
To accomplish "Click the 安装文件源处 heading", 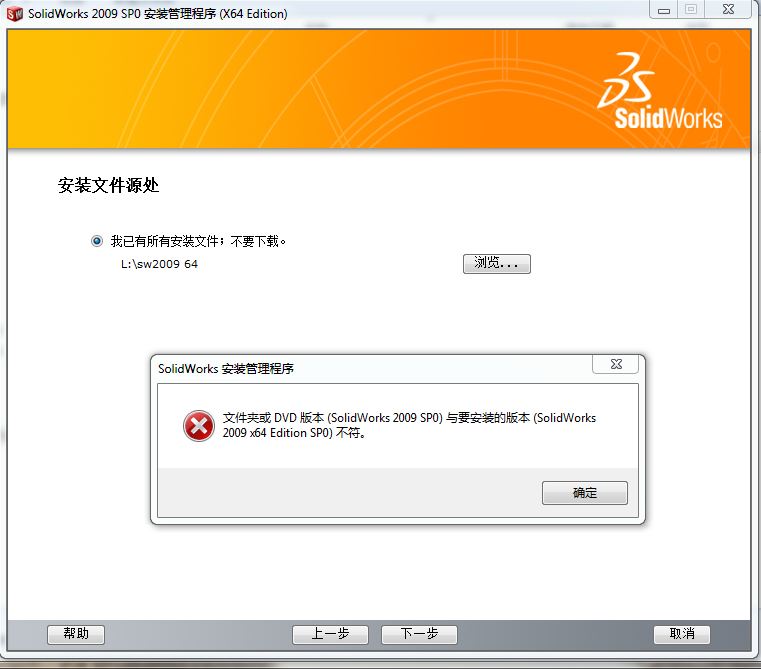I will coord(109,185).
